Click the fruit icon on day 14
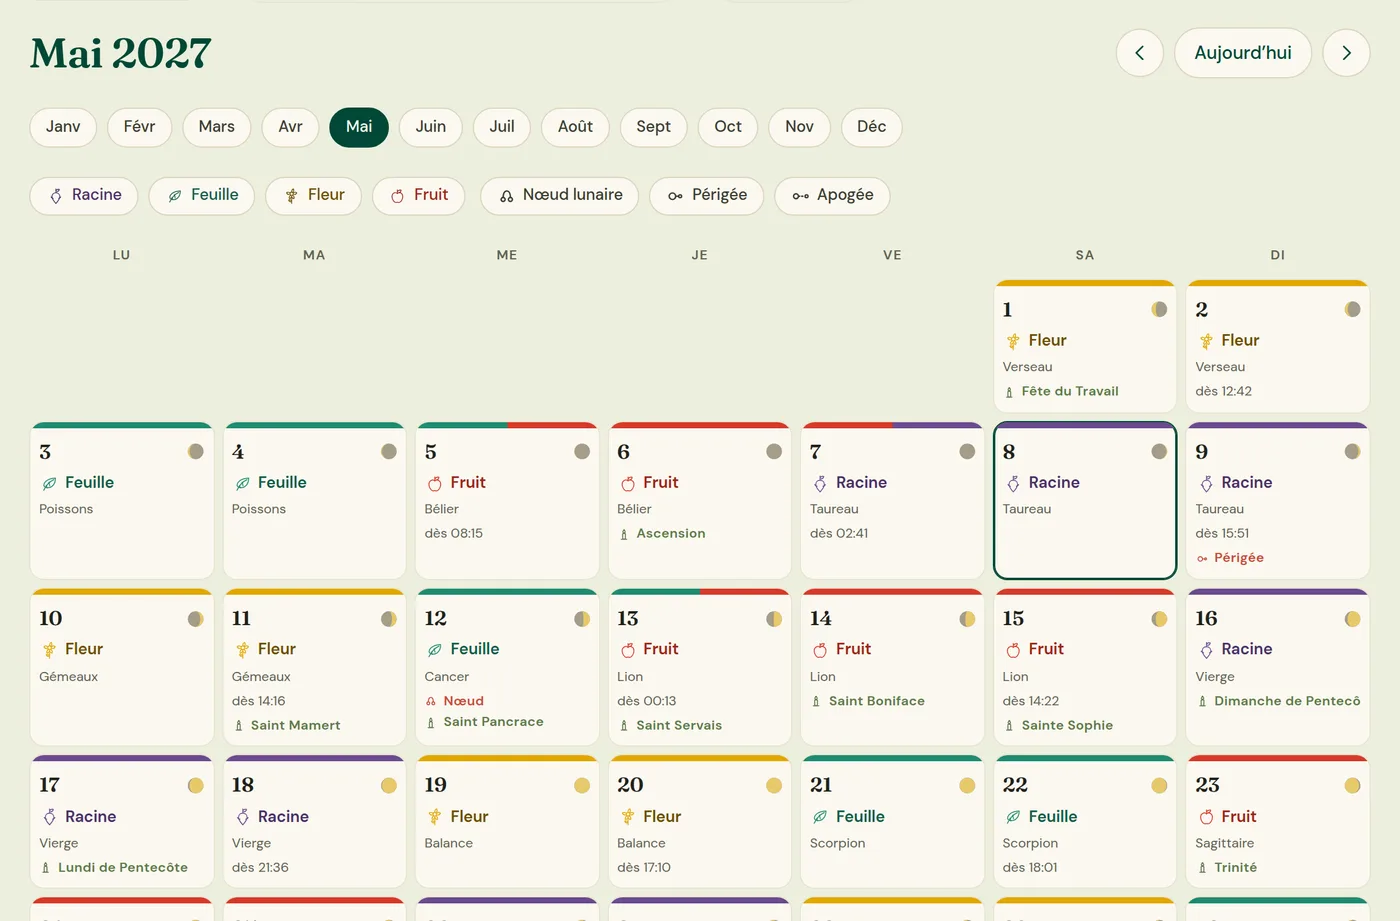Image resolution: width=1400 pixels, height=921 pixels. [x=820, y=650]
